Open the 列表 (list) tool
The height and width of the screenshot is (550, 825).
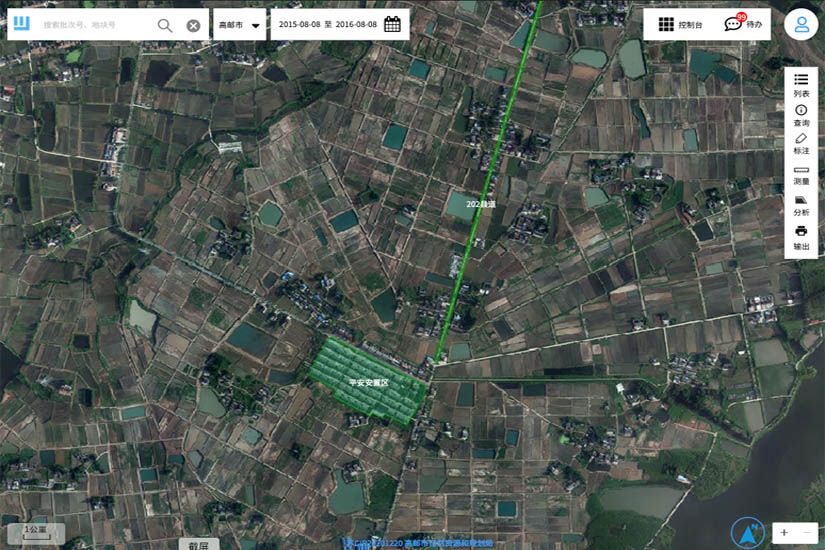(801, 84)
